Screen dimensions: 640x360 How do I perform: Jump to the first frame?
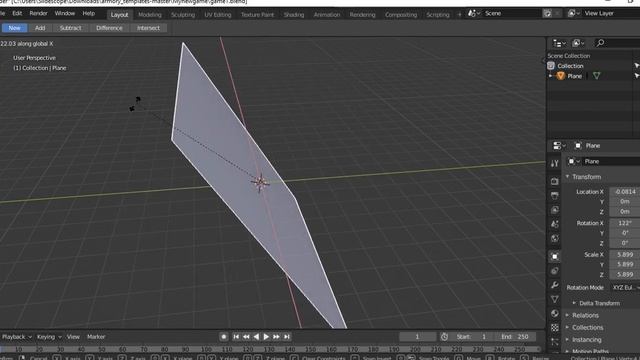coord(236,337)
